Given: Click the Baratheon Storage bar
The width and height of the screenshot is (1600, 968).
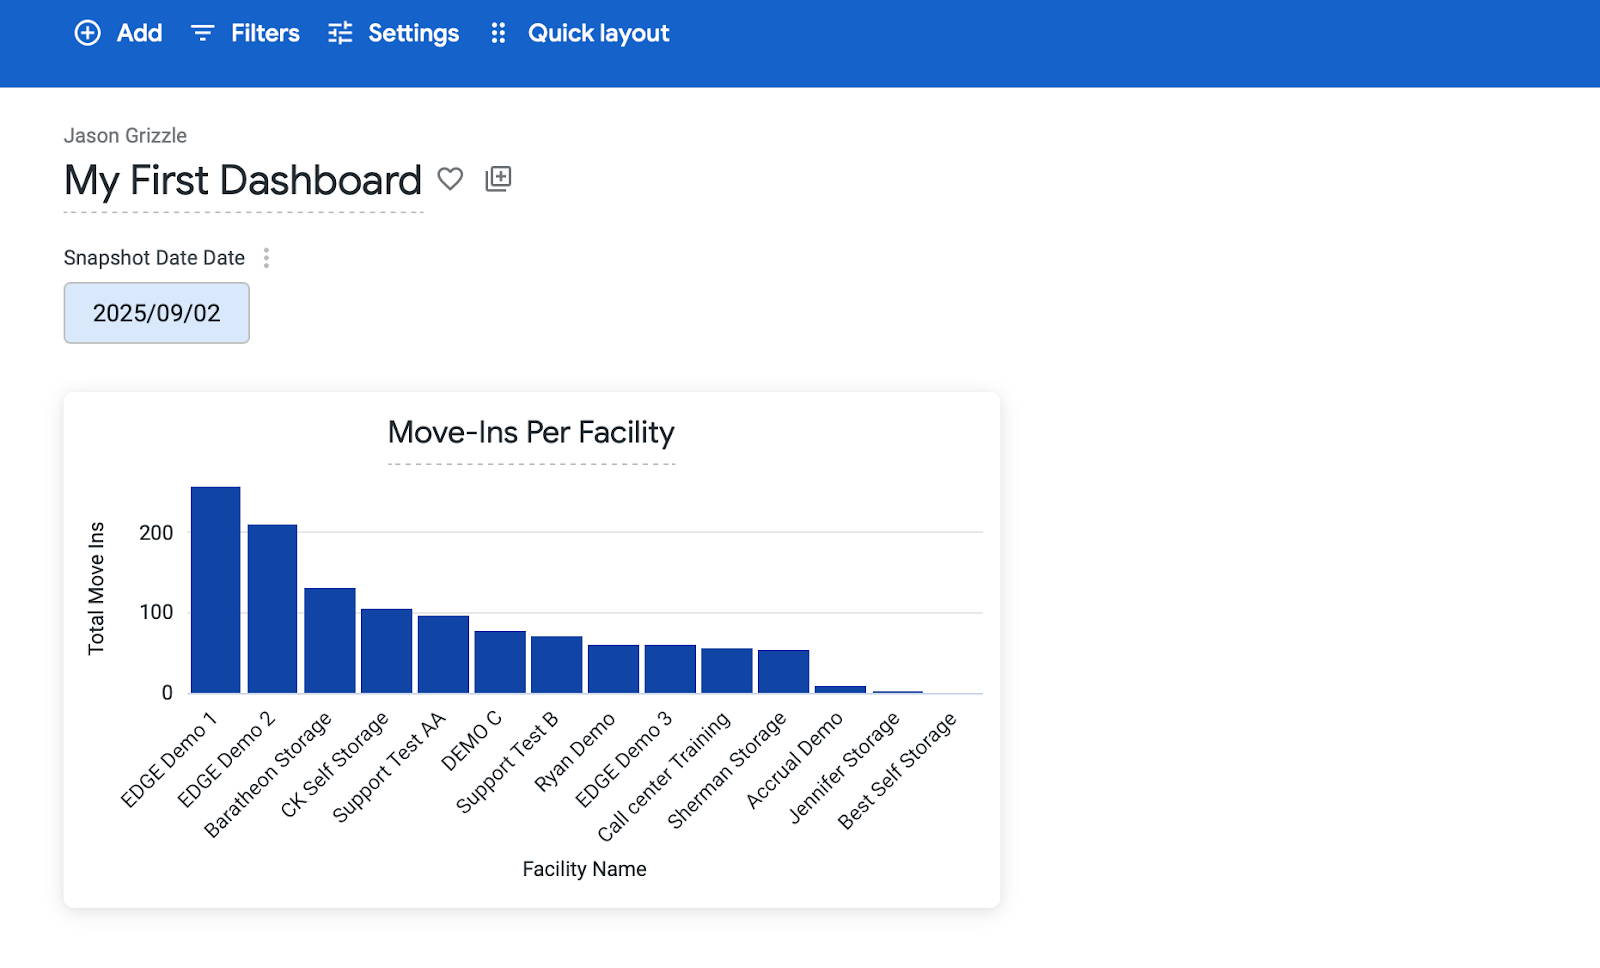Looking at the screenshot, I should tap(329, 640).
